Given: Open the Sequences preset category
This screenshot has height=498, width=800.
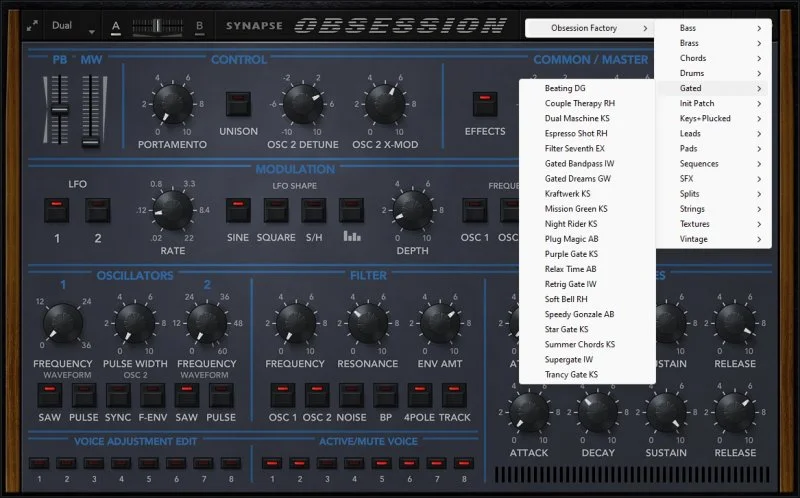Looking at the screenshot, I should [713, 164].
